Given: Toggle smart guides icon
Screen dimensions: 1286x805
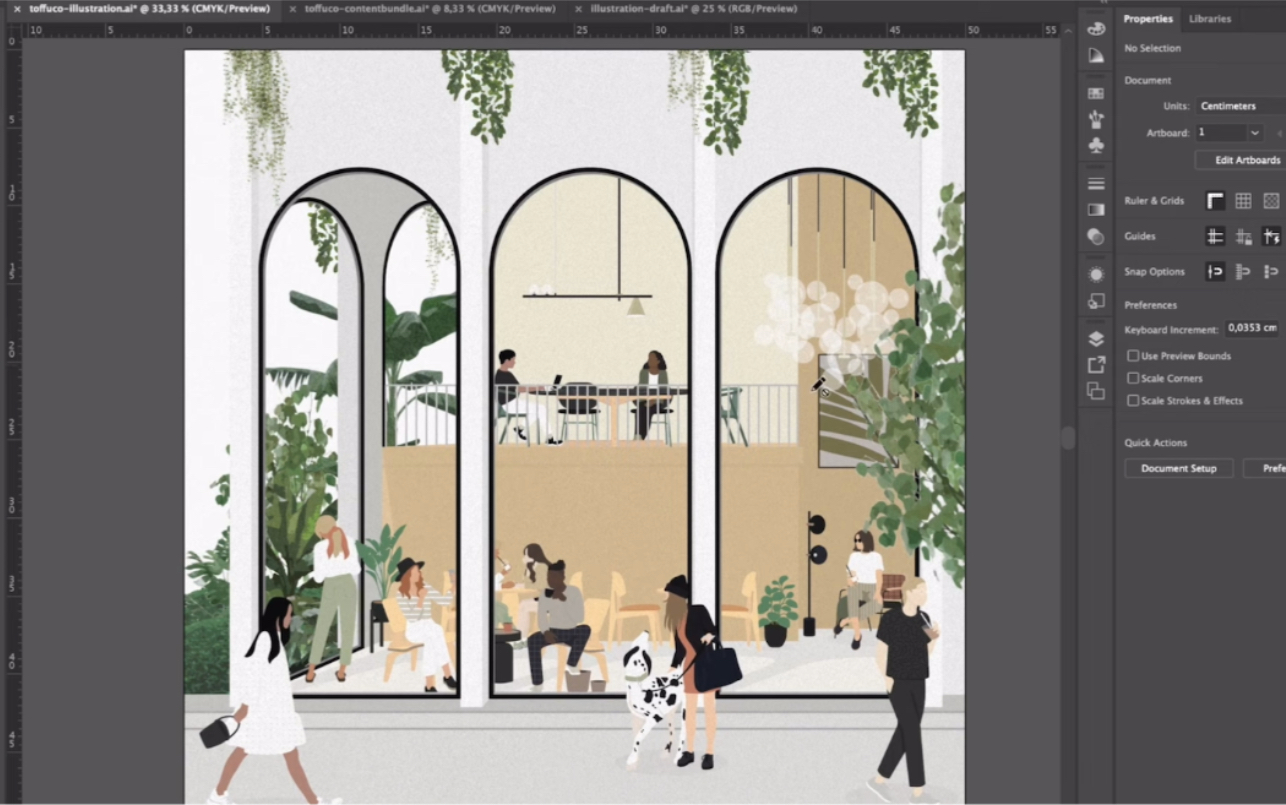Looking at the screenshot, I should pyautogui.click(x=1271, y=237).
